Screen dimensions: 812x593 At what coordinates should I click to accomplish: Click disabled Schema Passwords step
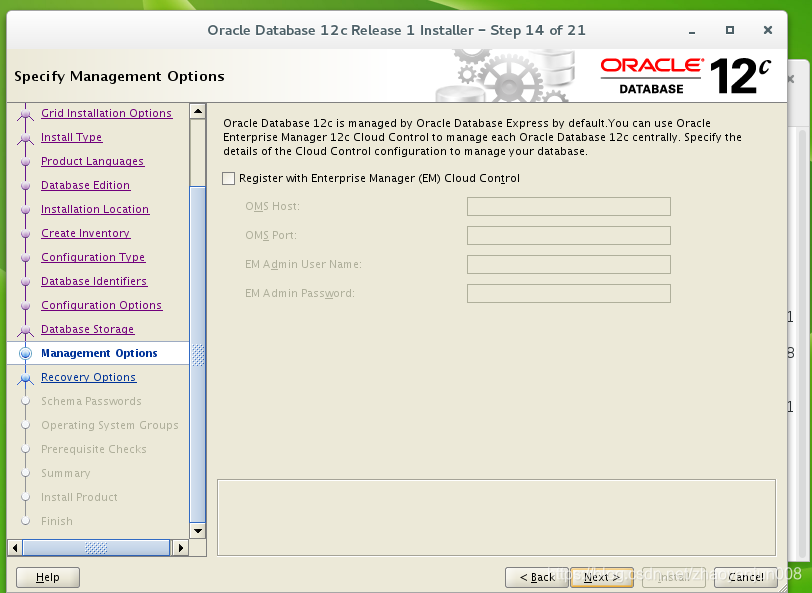click(91, 401)
